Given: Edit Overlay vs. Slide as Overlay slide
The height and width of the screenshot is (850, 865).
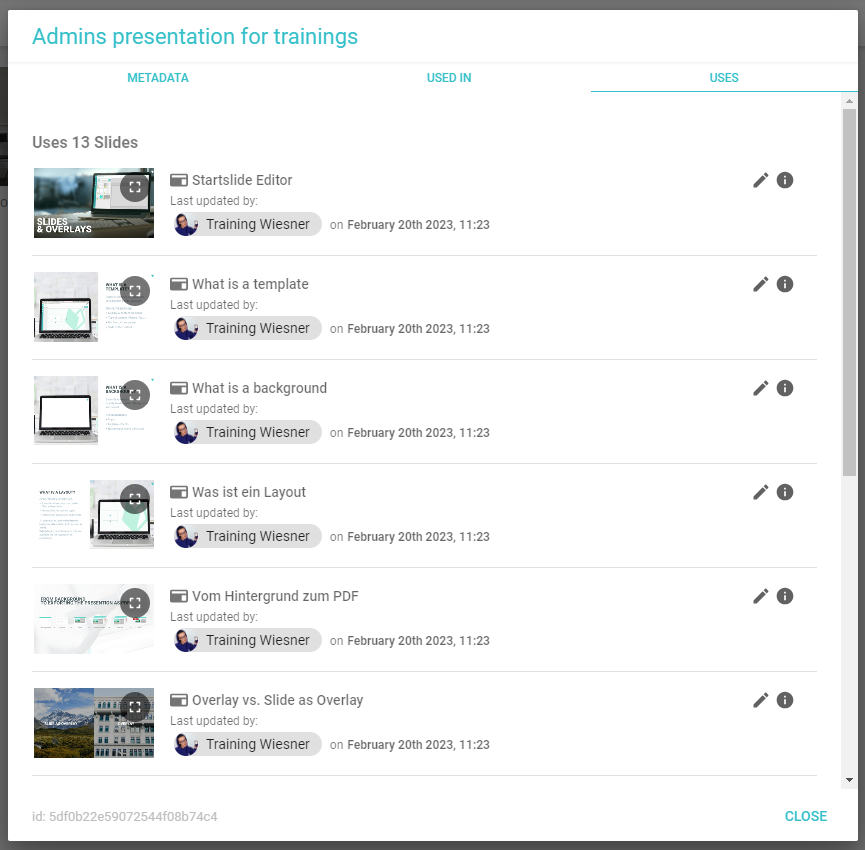Looking at the screenshot, I should click(761, 700).
